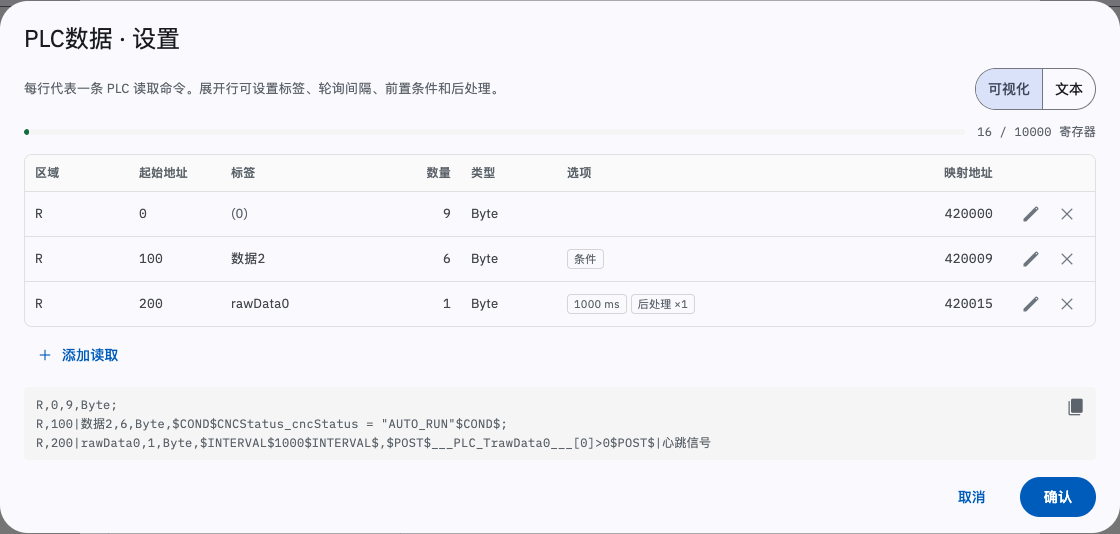Click the 条件 option tag
The image size is (1120, 534).
585,259
